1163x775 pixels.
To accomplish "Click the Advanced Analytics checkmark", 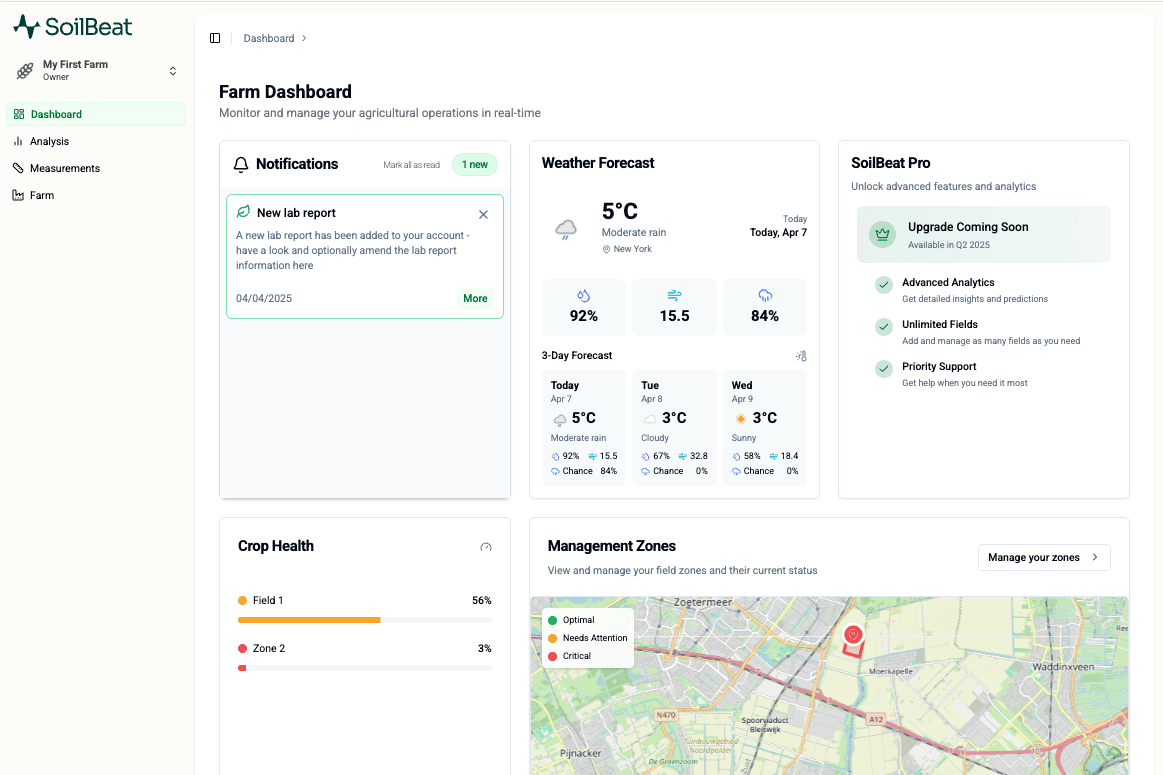I will [x=883, y=285].
